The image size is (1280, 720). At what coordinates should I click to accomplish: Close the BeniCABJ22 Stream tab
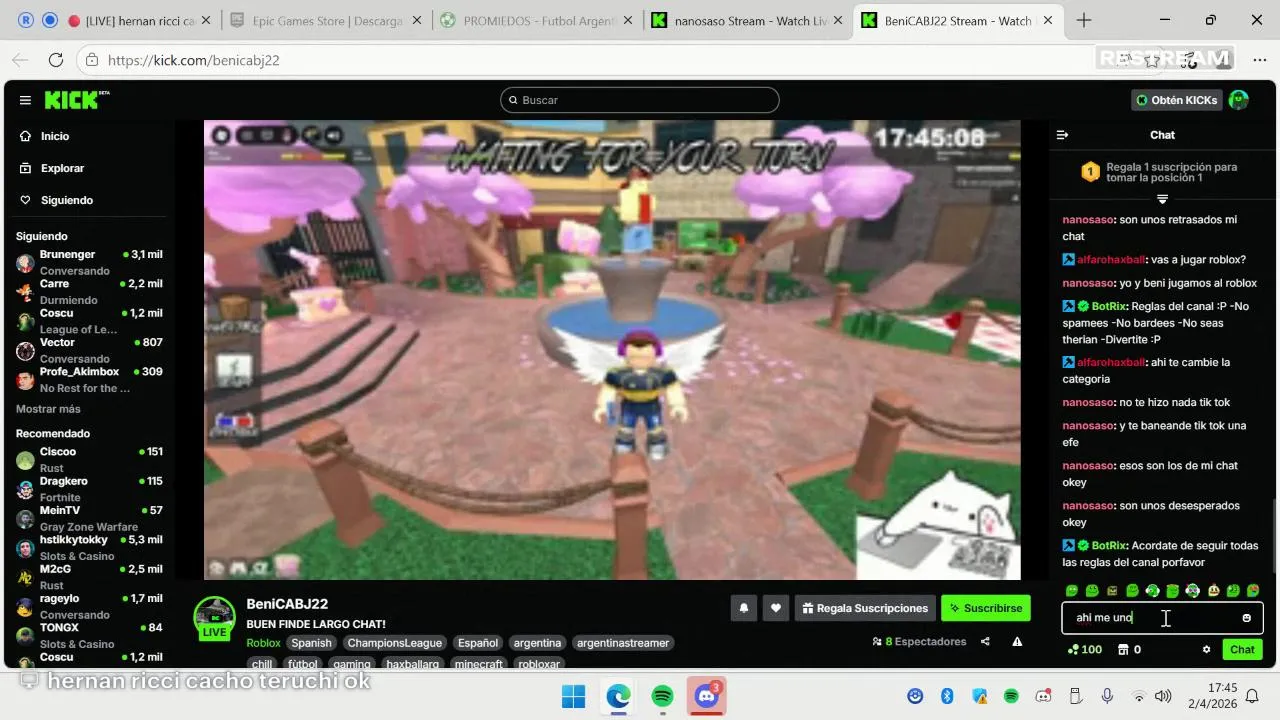point(1049,20)
